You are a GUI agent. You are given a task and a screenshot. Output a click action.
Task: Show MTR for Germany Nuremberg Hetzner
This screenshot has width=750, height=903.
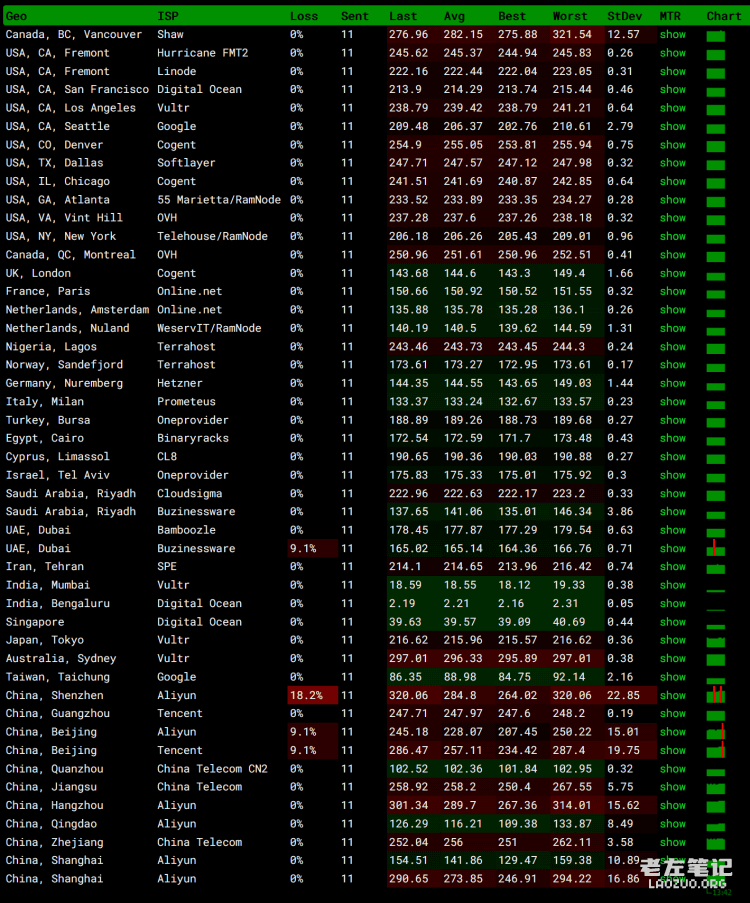pyautogui.click(x=673, y=383)
